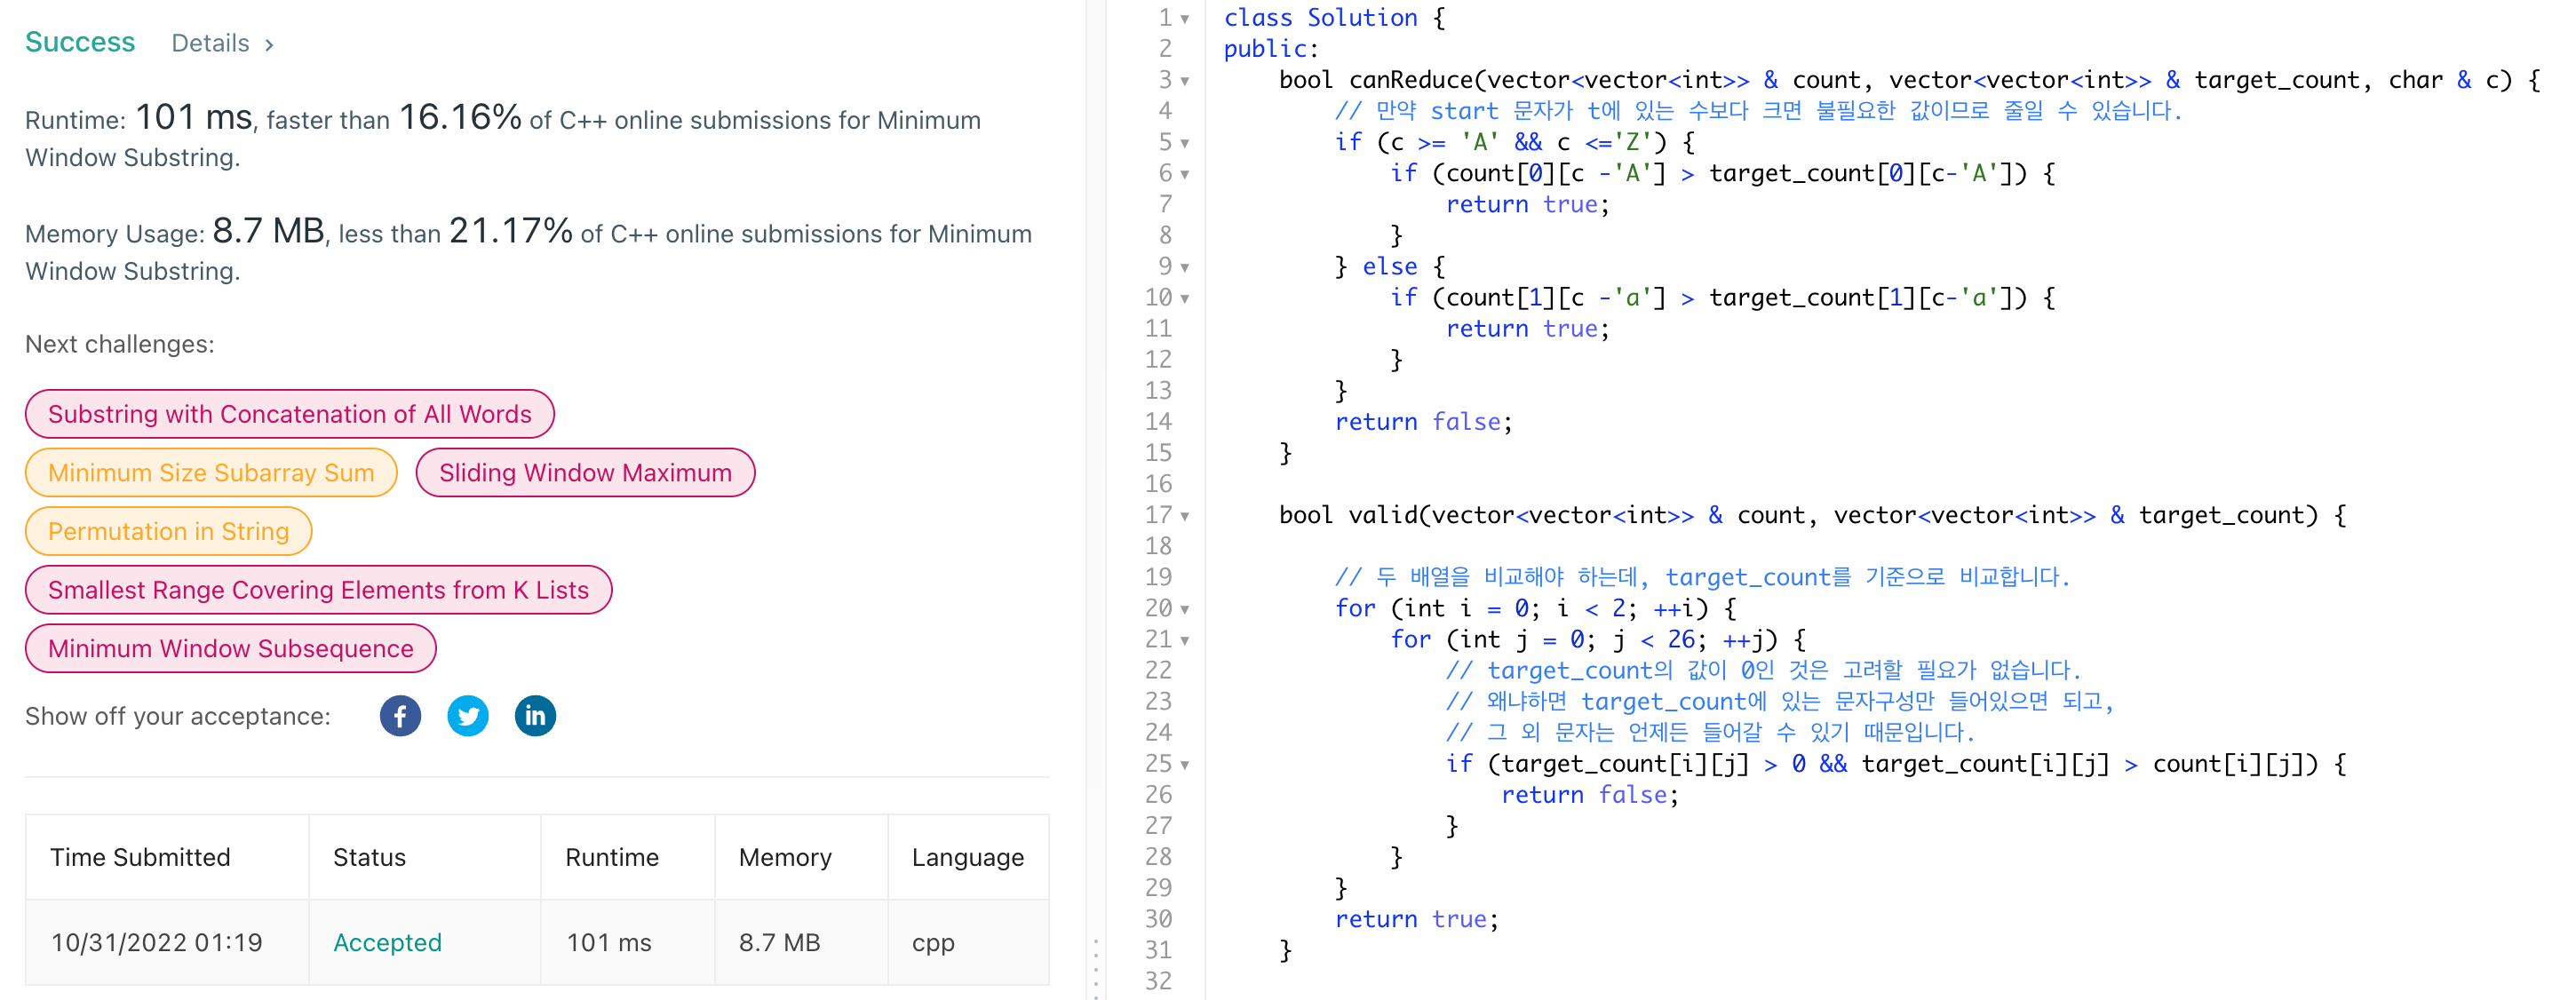This screenshot has width=2576, height=1000.
Task: Share acceptance on Facebook icon
Action: [400, 716]
